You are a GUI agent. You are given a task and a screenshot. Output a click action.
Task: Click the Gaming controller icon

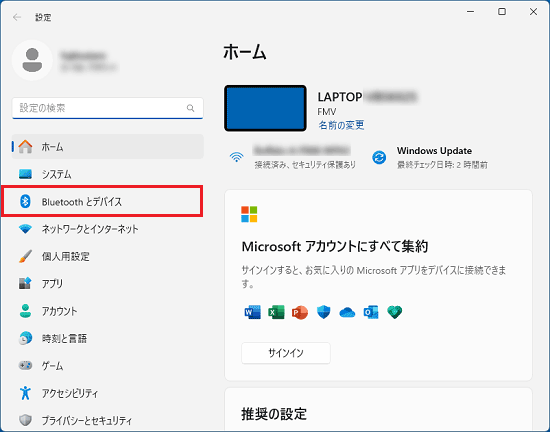[25, 365]
